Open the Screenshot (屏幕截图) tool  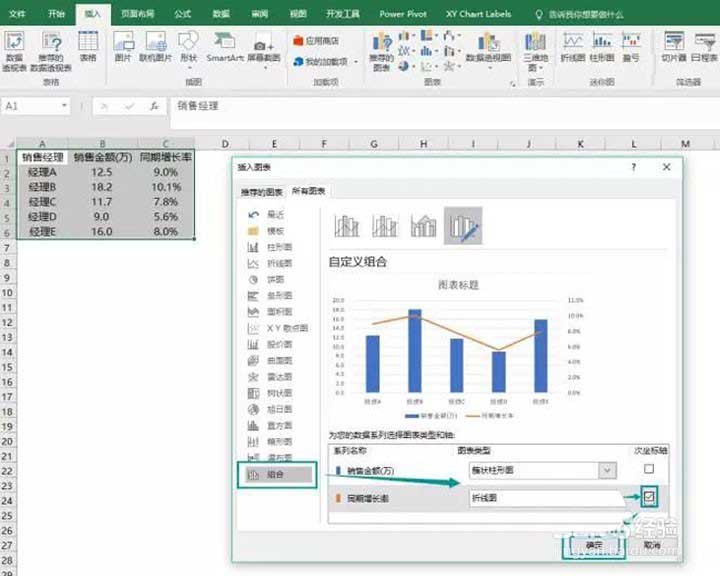click(x=264, y=51)
